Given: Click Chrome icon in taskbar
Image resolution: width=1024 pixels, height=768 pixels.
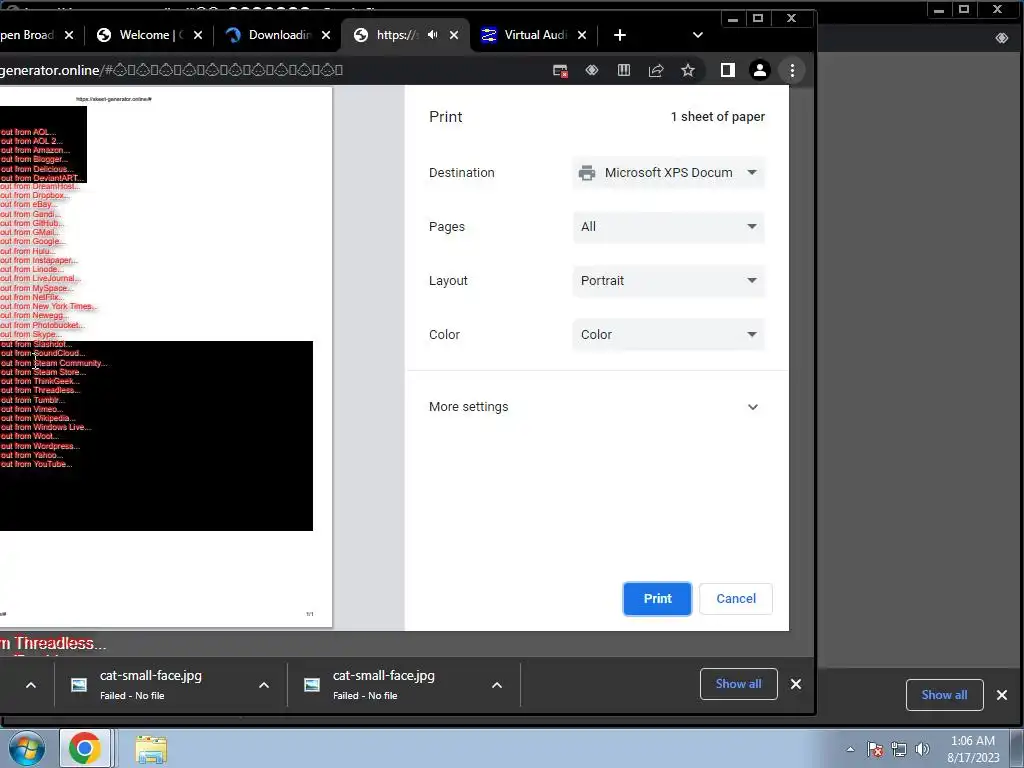Looking at the screenshot, I should coord(85,748).
